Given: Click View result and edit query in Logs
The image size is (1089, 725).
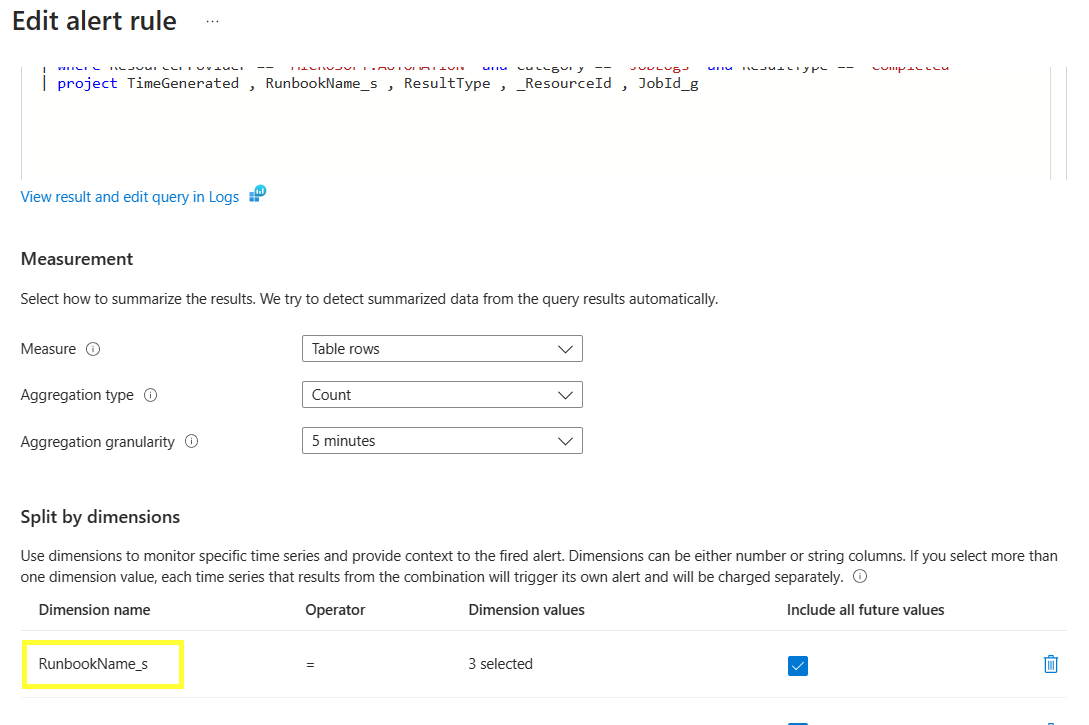Looking at the screenshot, I should [x=129, y=196].
